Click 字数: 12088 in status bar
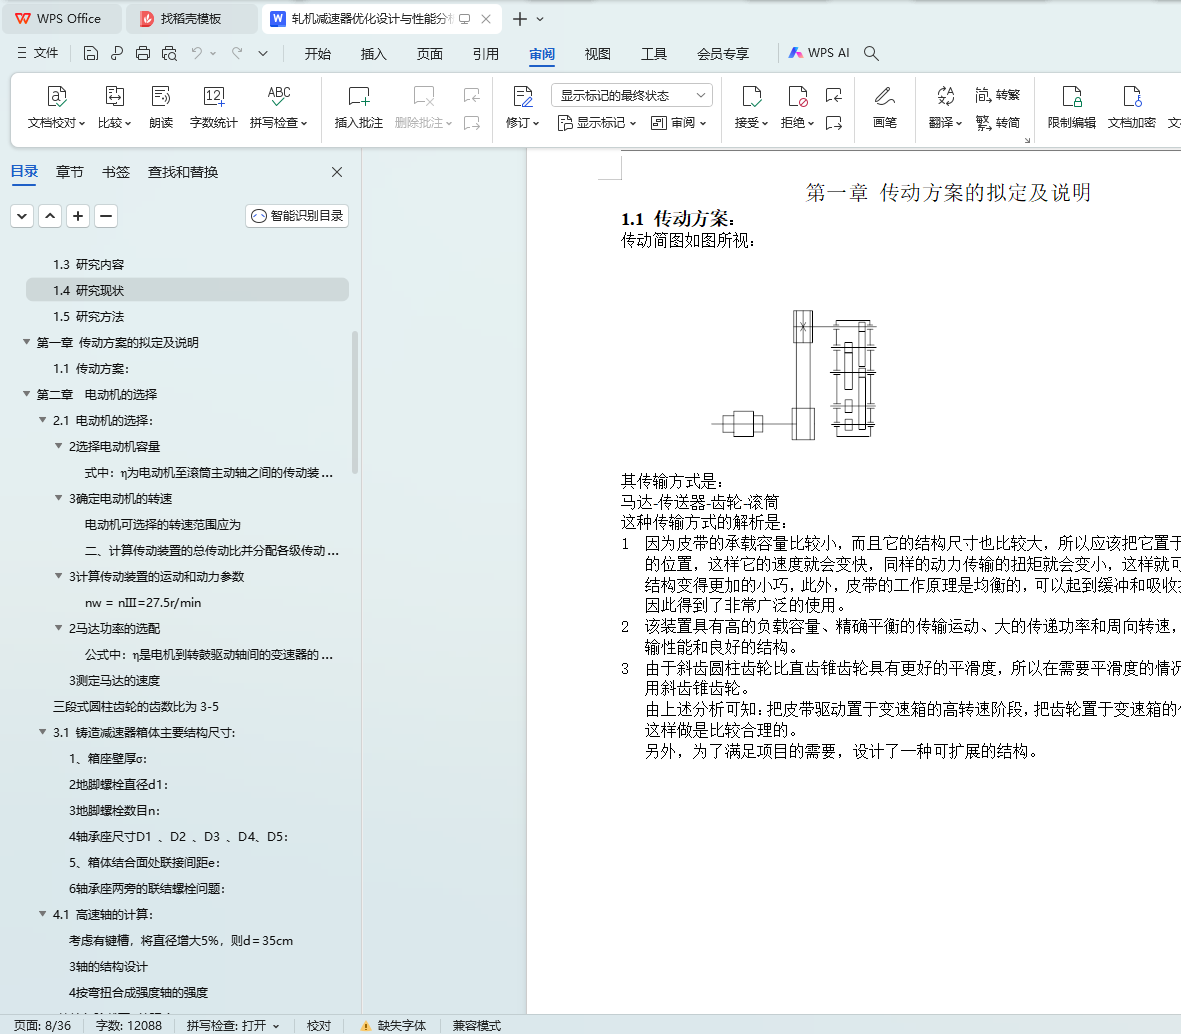The image size is (1181, 1034). tap(129, 1026)
